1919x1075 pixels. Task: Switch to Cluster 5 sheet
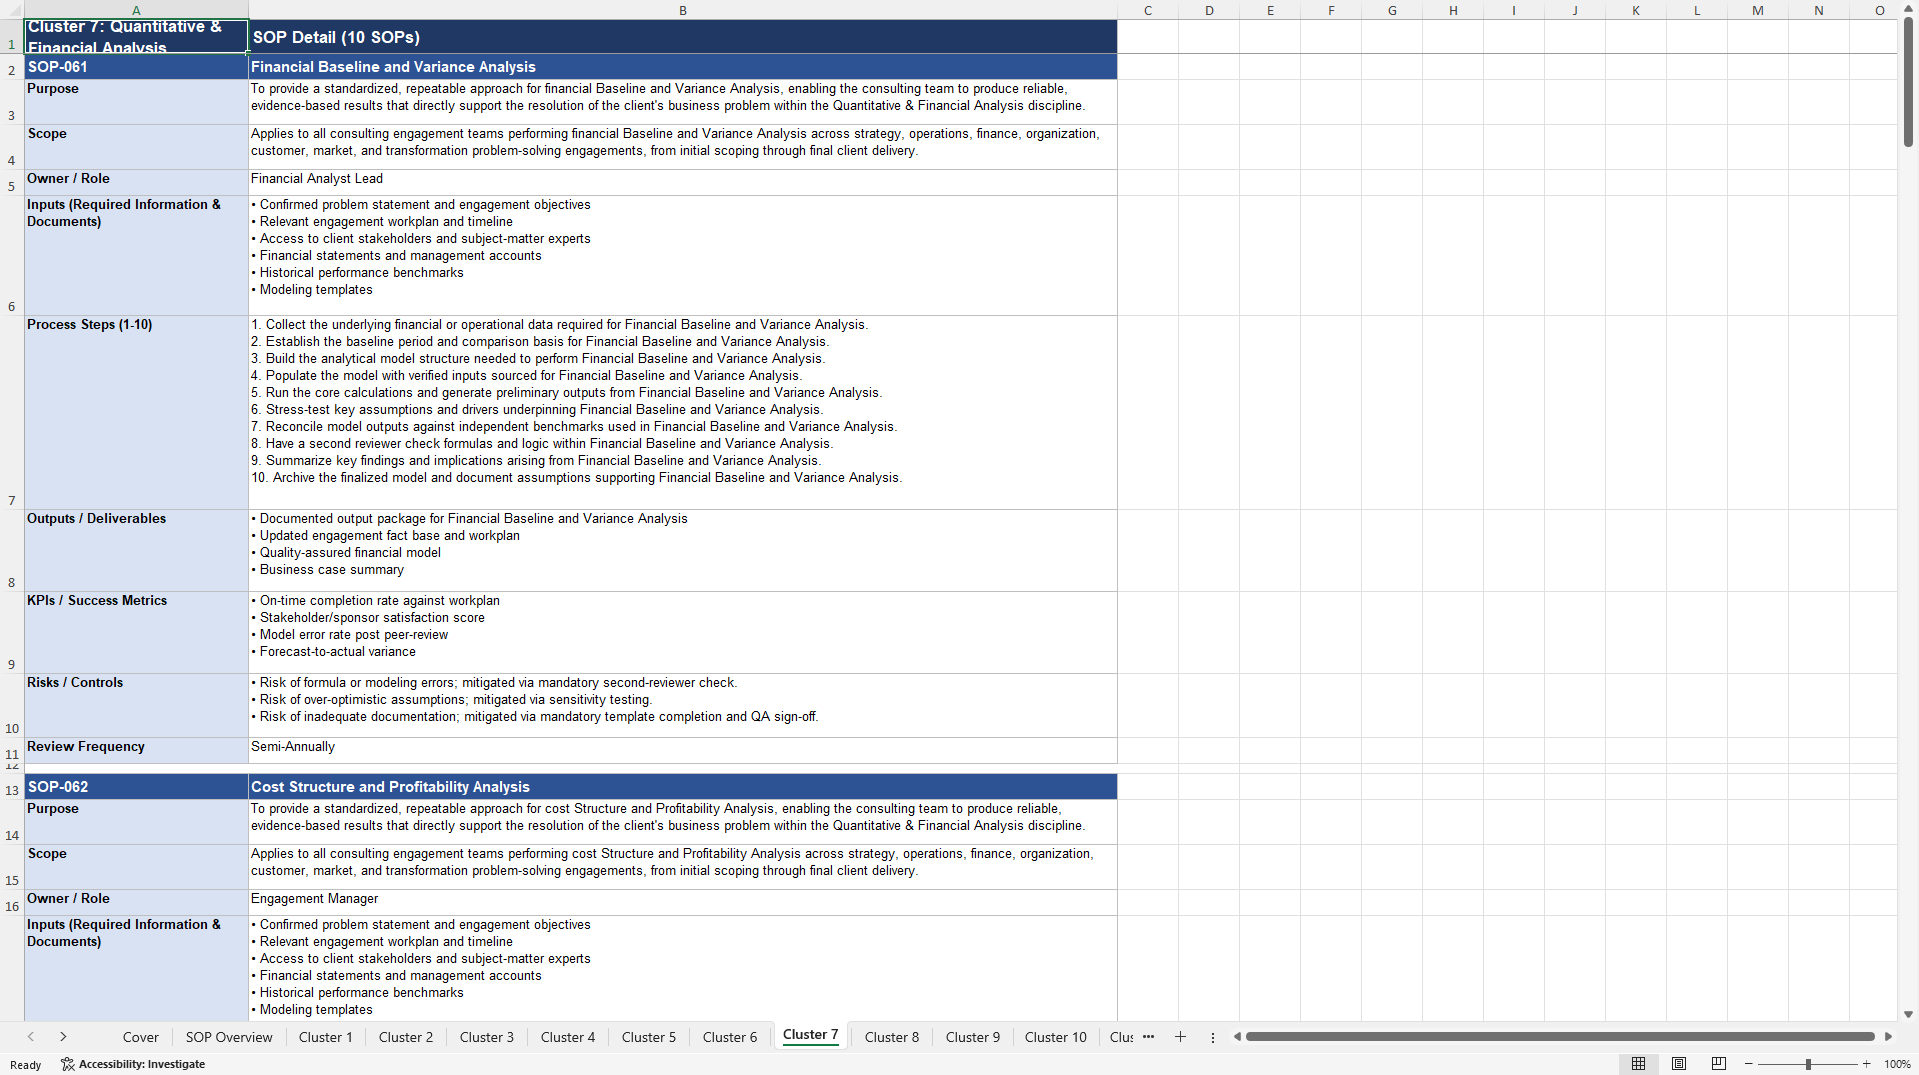pyautogui.click(x=649, y=1037)
